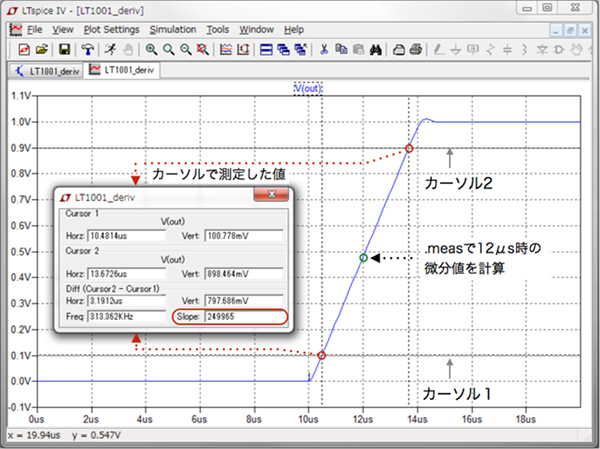600x449 pixels.
Task: Click the Cursor 1 Horz value field
Action: [127, 236]
